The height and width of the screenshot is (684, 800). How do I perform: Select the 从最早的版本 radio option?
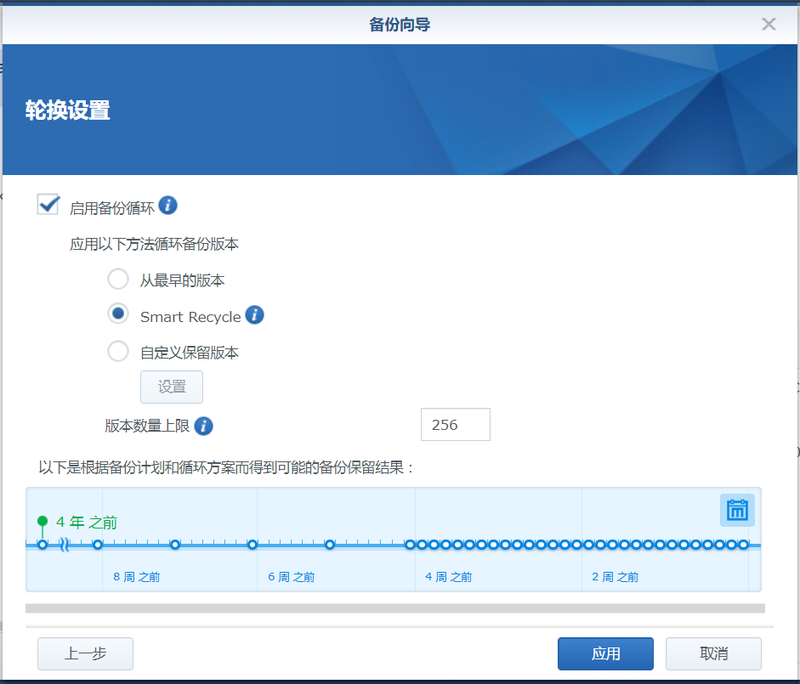(118, 280)
